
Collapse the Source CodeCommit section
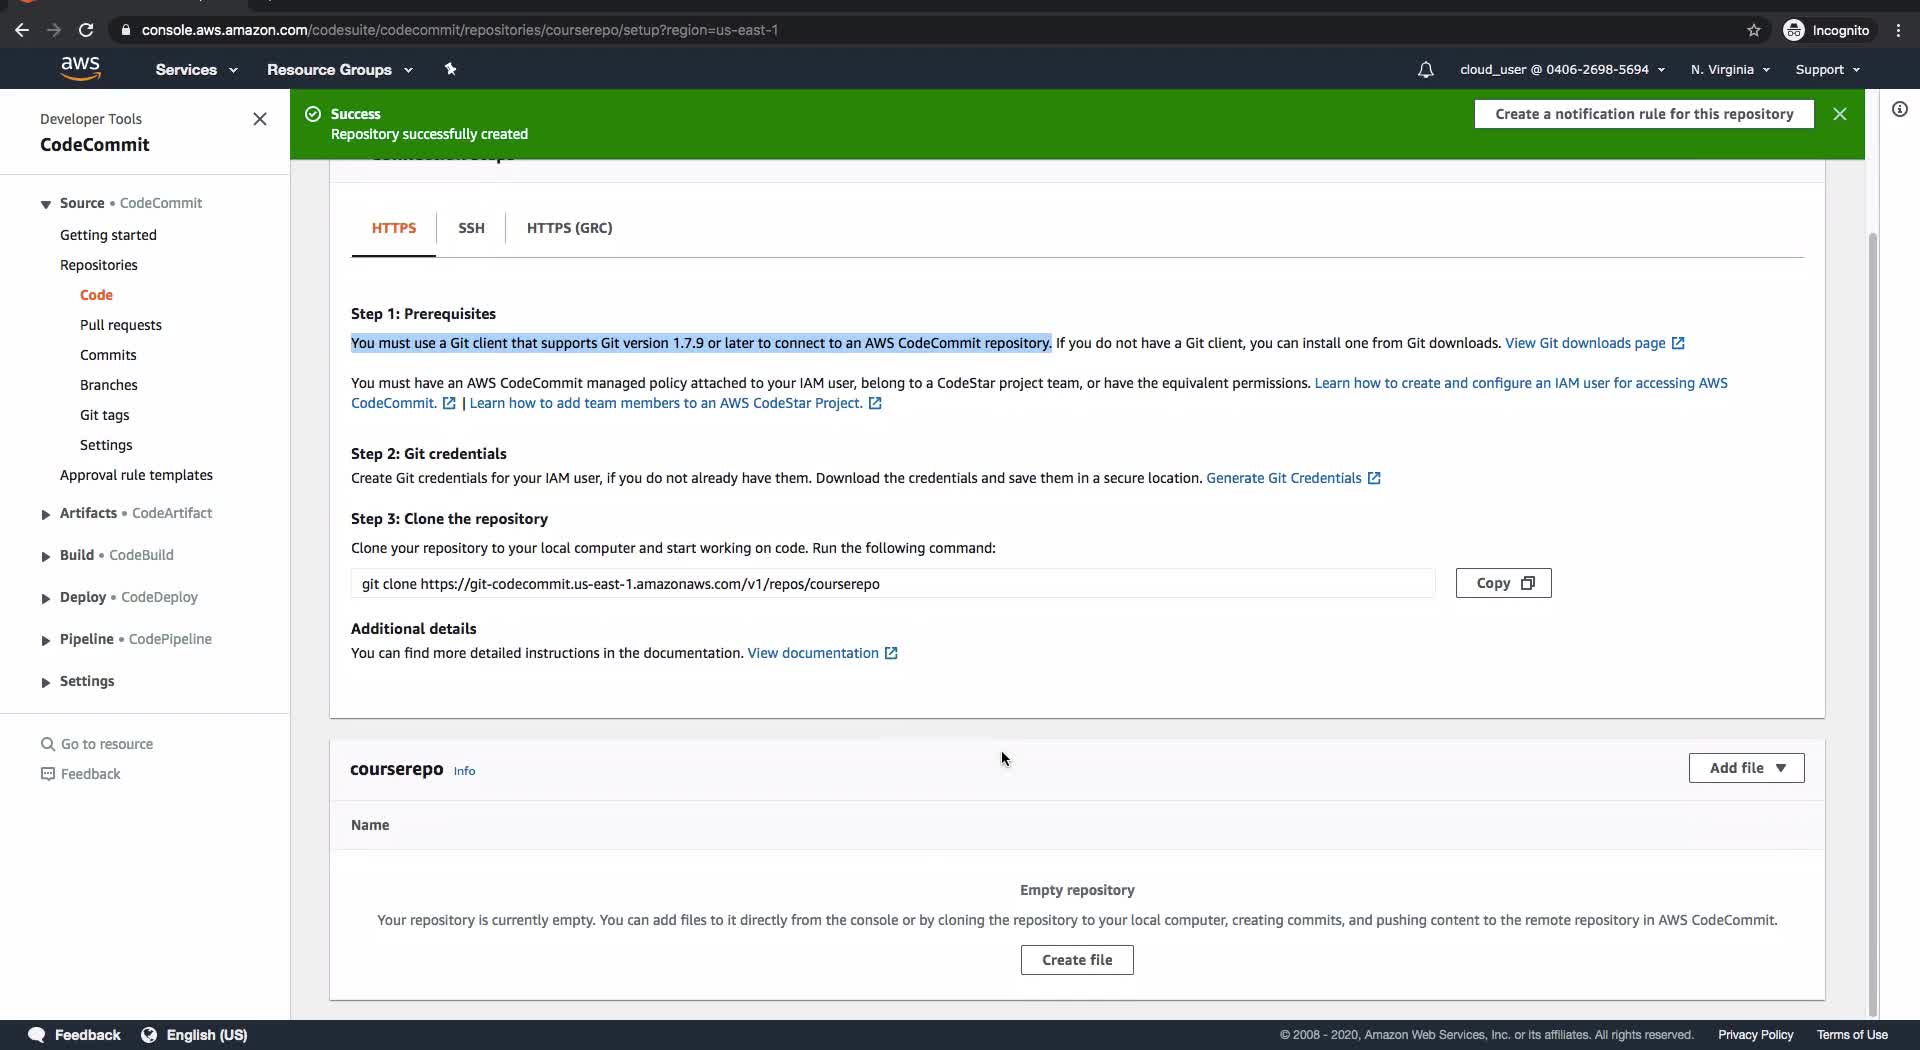46,204
